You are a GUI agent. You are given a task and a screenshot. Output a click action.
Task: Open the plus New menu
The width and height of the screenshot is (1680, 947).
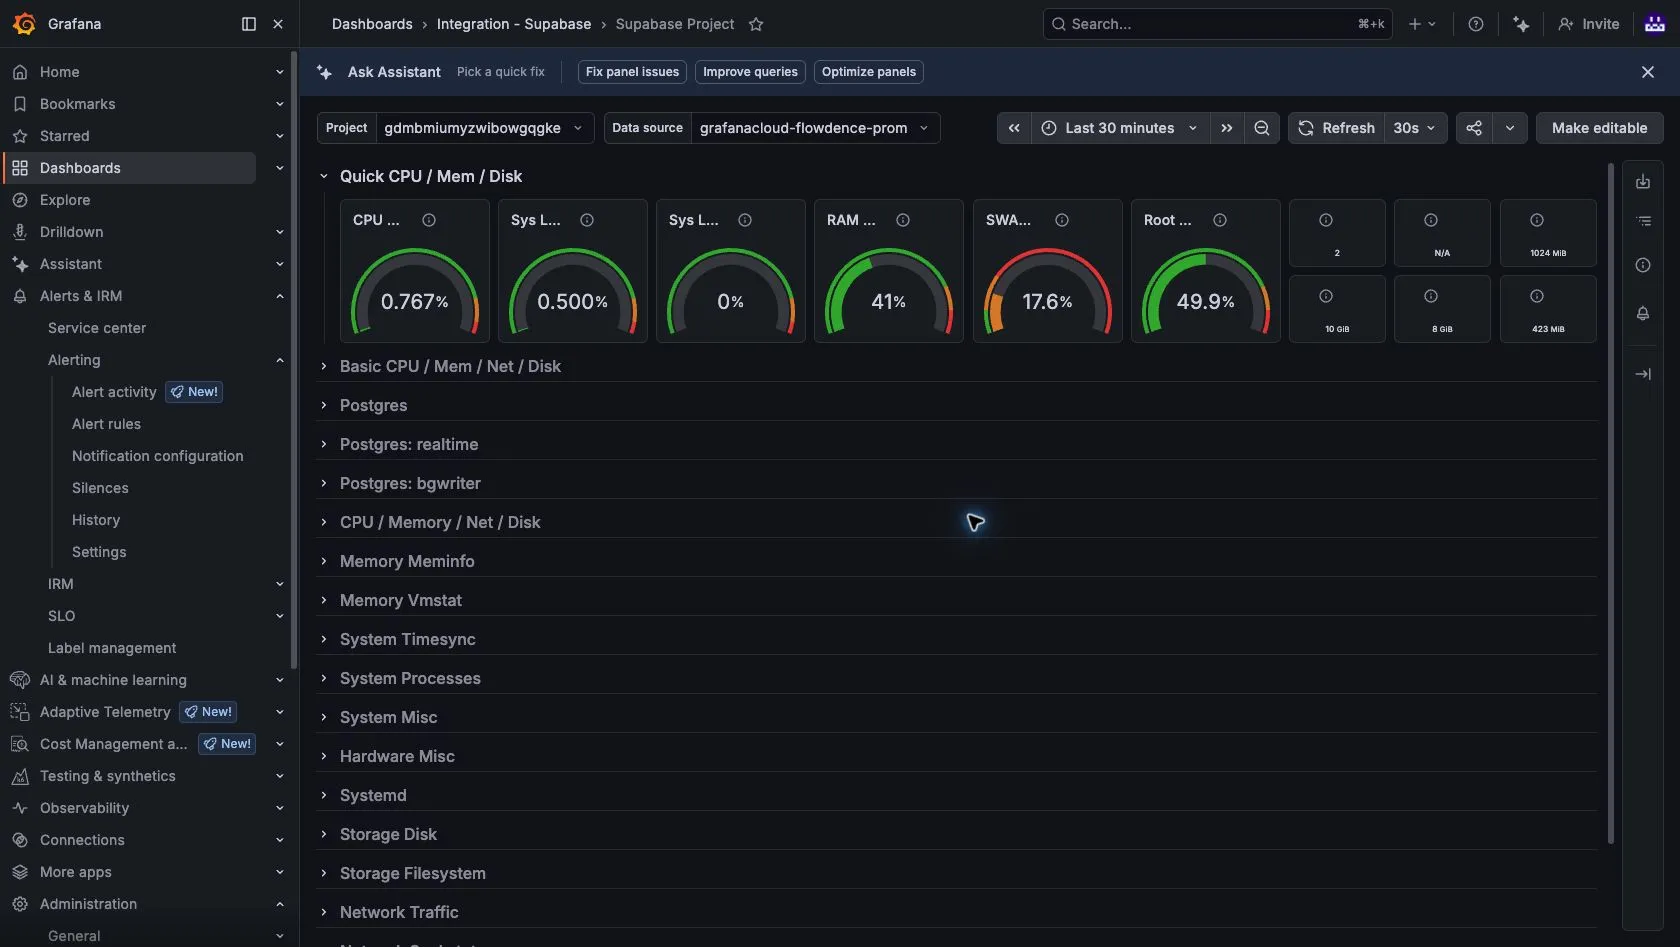coord(1422,24)
